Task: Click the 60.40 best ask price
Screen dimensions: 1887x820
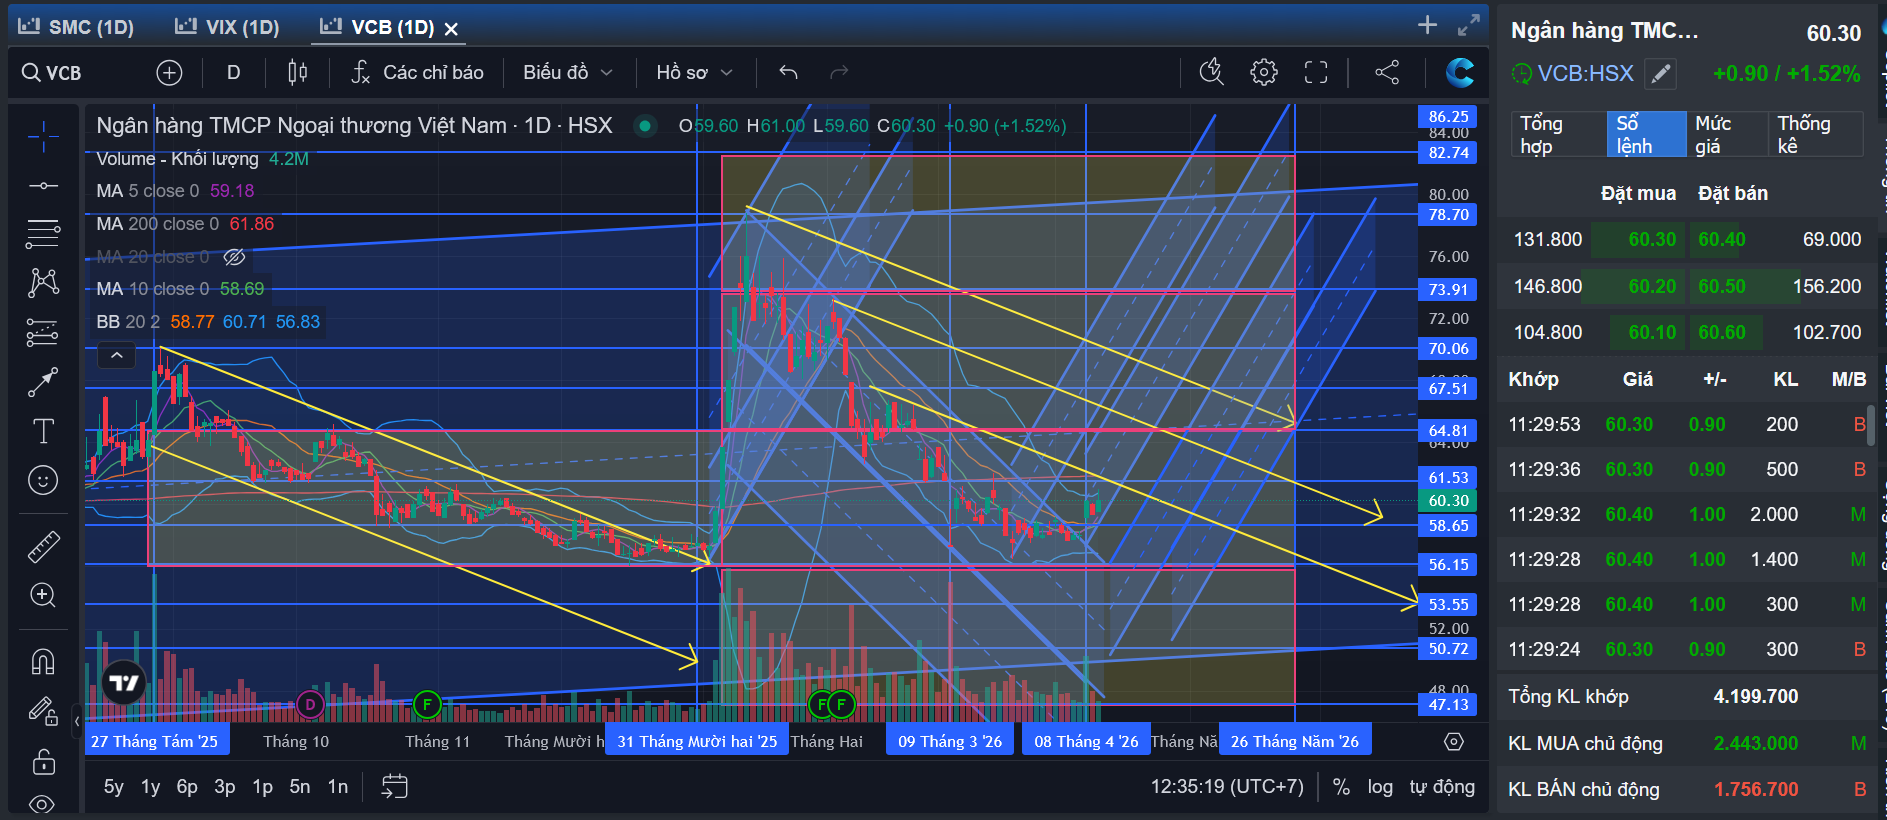Action: pyautogui.click(x=1722, y=239)
